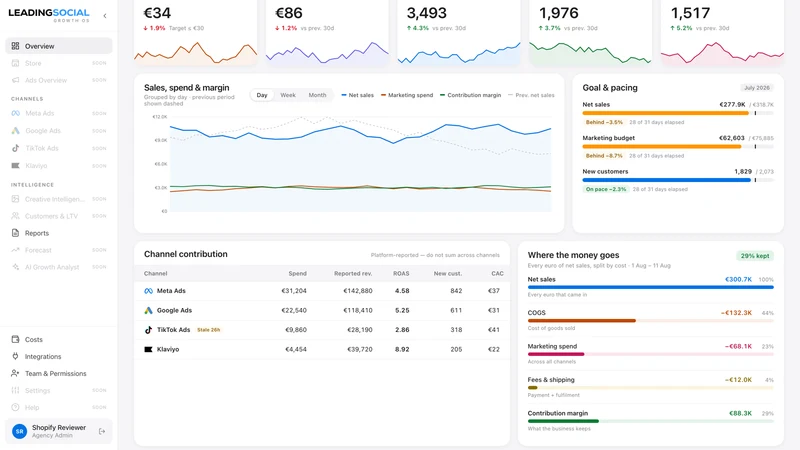This screenshot has width=800, height=450.
Task: Click the On pace −2.3% badge
Action: pyautogui.click(x=606, y=189)
